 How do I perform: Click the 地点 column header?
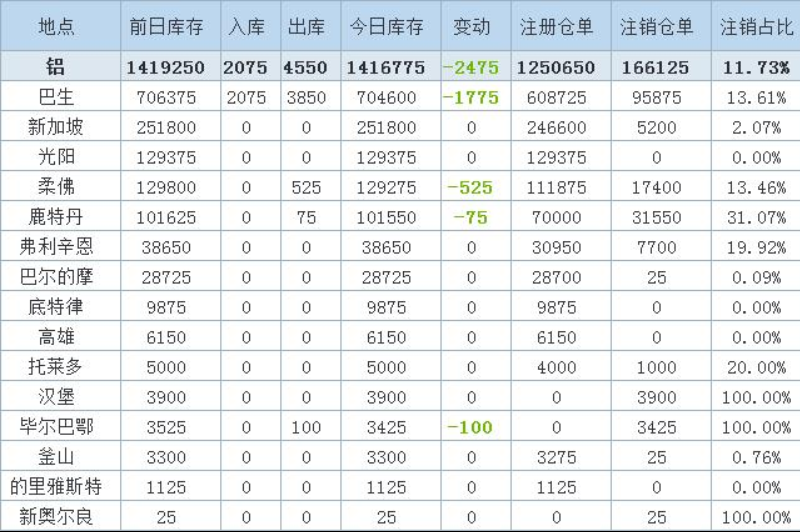[x=57, y=27]
